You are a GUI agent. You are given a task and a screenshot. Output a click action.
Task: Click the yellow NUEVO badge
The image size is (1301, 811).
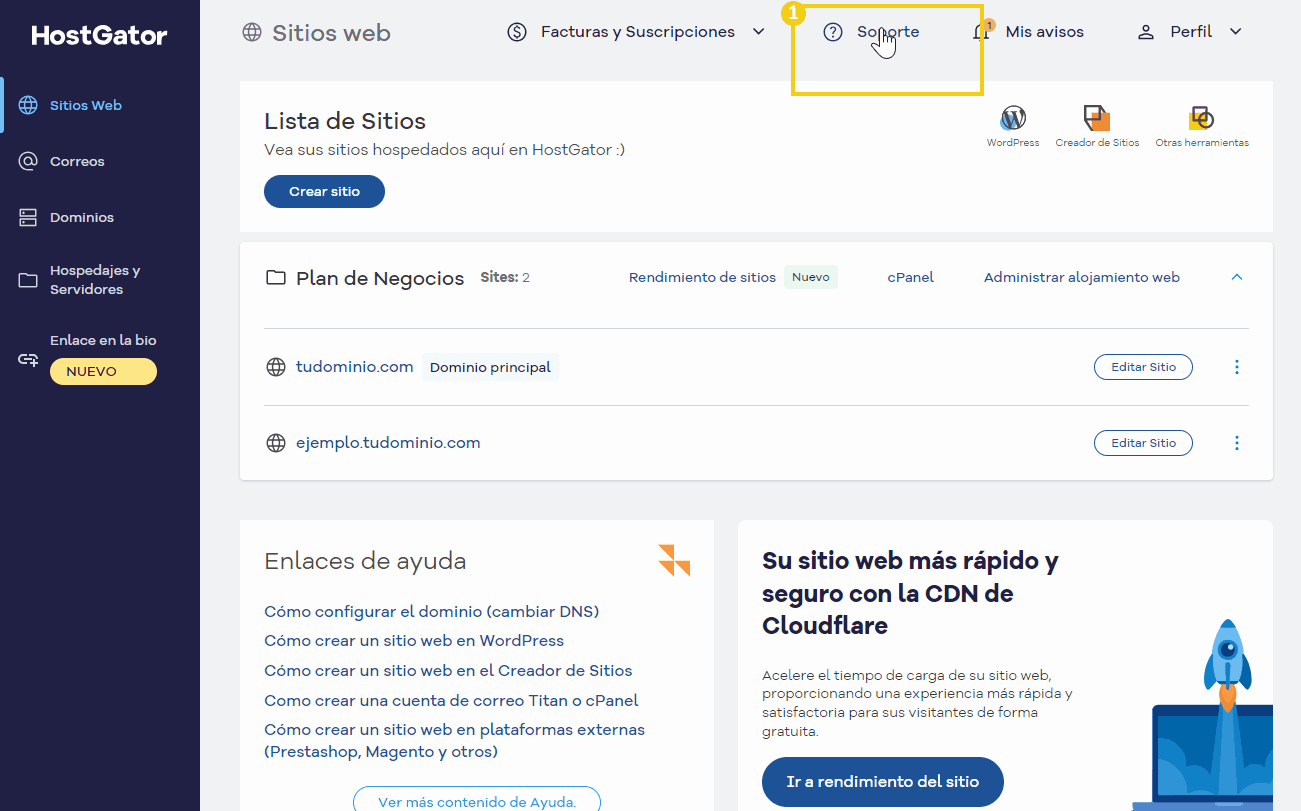coord(103,372)
